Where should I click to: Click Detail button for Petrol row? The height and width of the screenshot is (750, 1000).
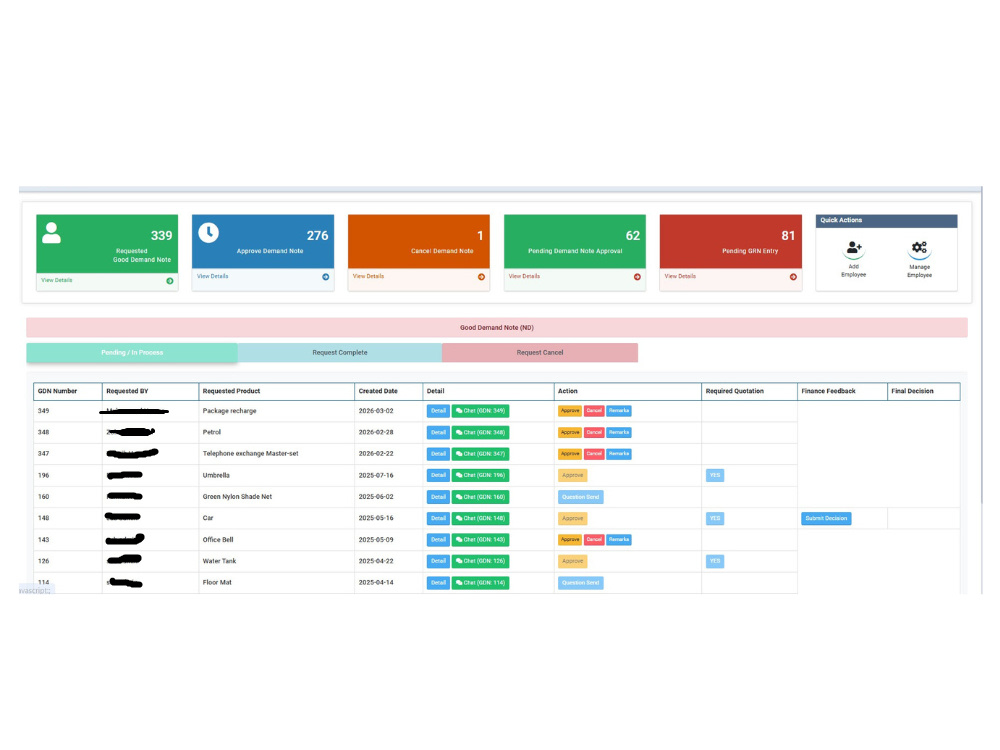coord(438,432)
